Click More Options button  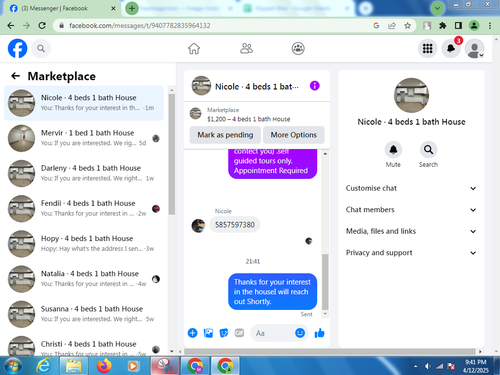point(293,135)
